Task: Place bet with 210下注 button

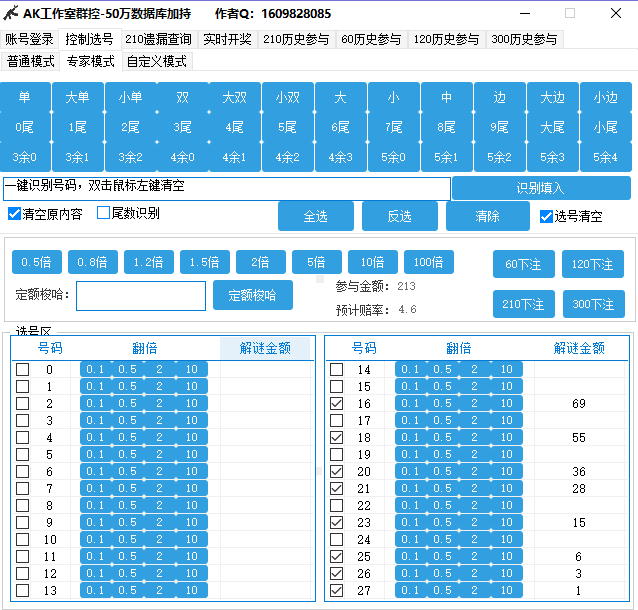Action: [524, 304]
